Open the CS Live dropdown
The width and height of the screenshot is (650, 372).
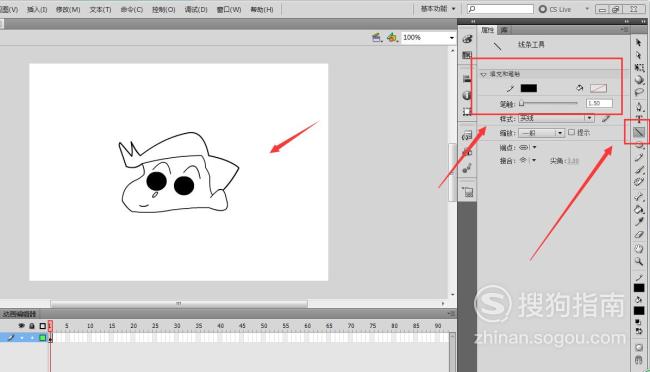pyautogui.click(x=587, y=9)
